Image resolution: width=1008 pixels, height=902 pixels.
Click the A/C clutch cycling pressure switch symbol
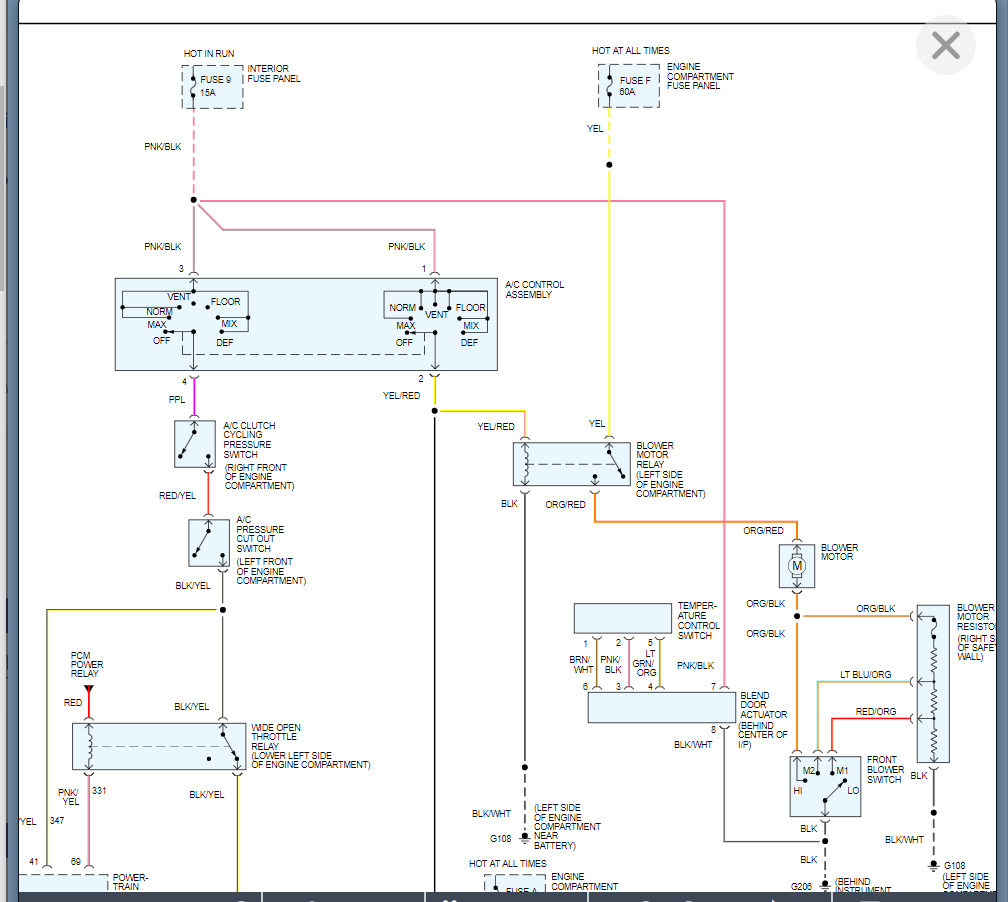[x=195, y=444]
